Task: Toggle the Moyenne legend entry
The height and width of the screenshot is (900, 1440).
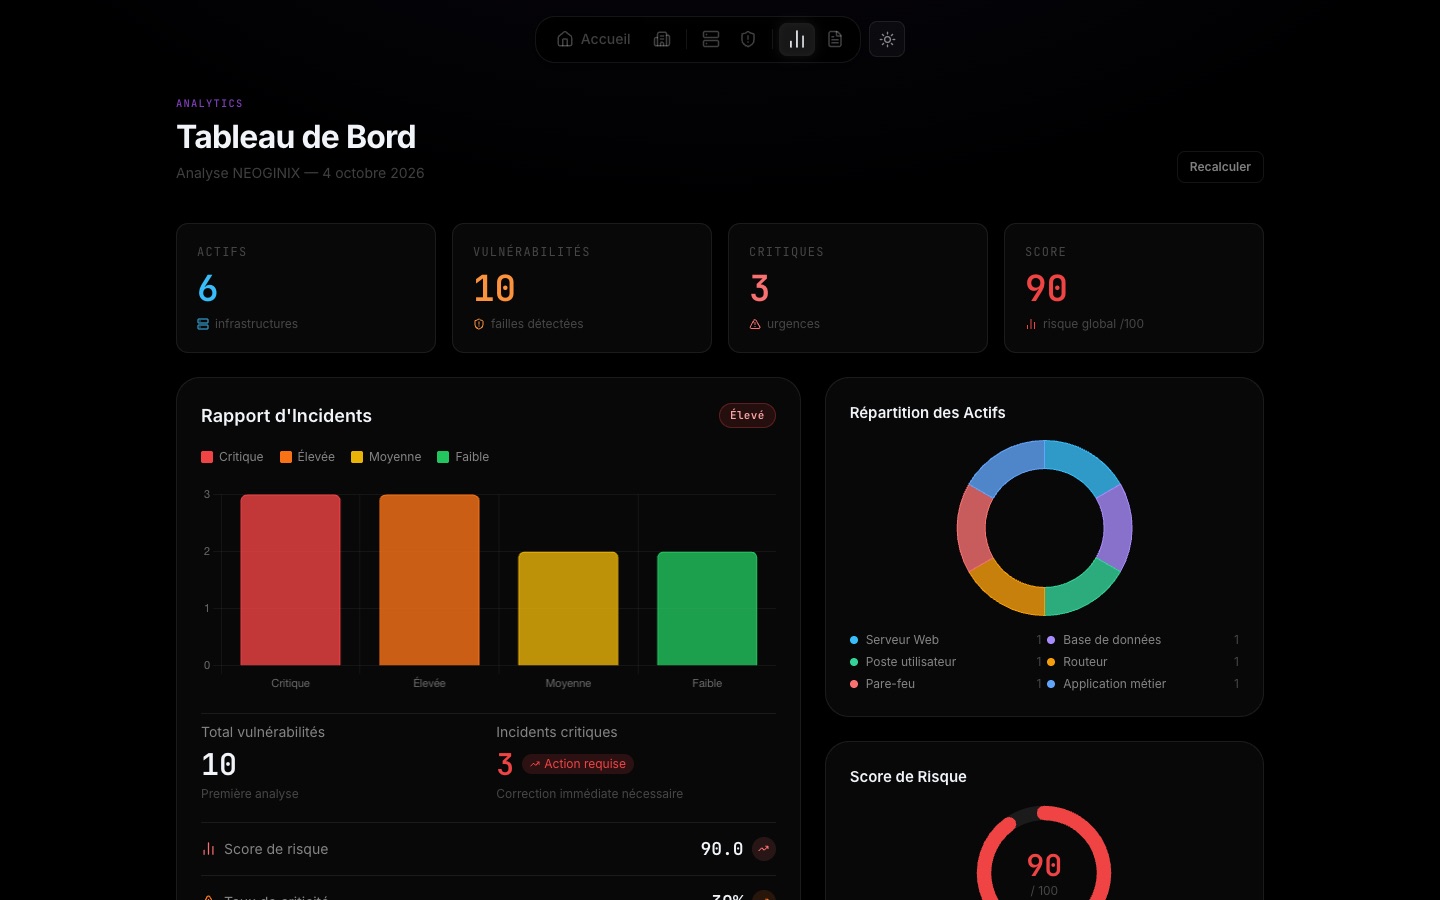Action: coord(386,457)
